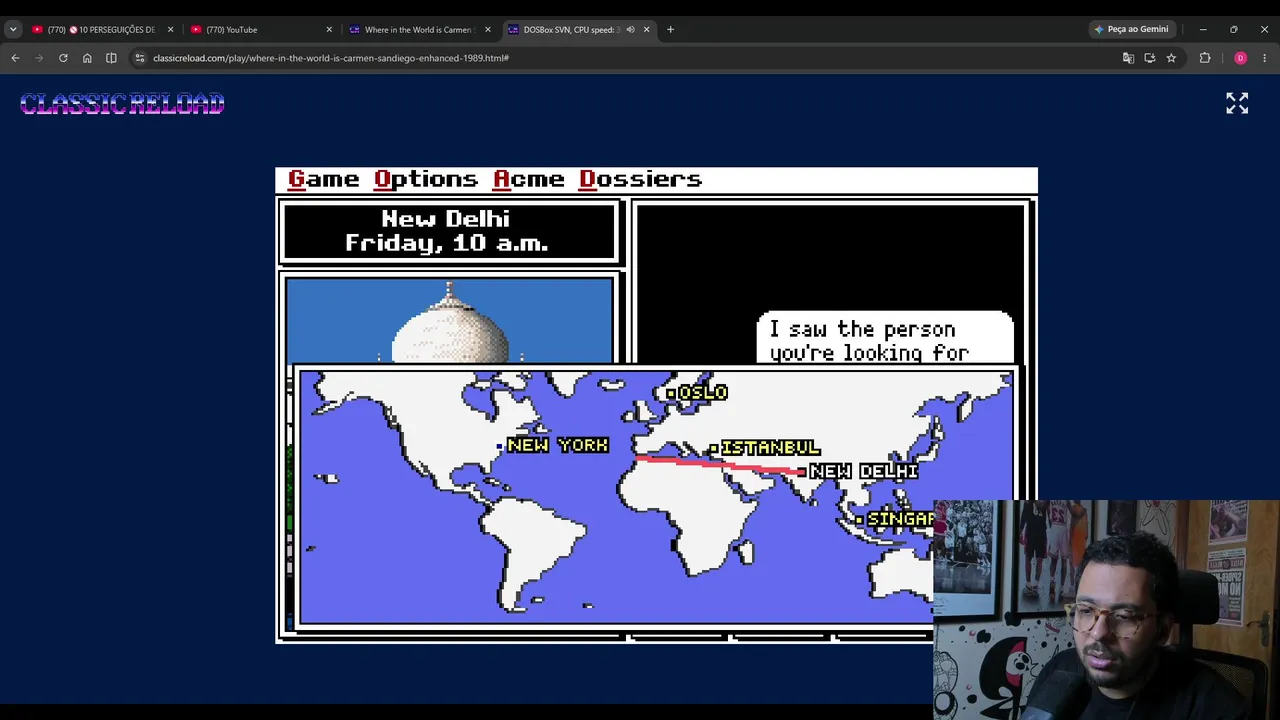Enter fullscreen mode for the game
Image resolution: width=1280 pixels, height=720 pixels.
[x=1237, y=103]
